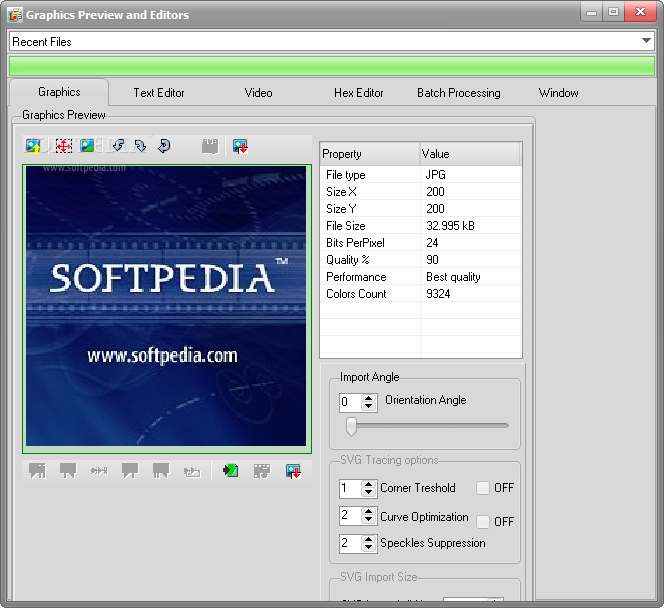Click the green progress bar
The image size is (664, 608).
[x=332, y=66]
